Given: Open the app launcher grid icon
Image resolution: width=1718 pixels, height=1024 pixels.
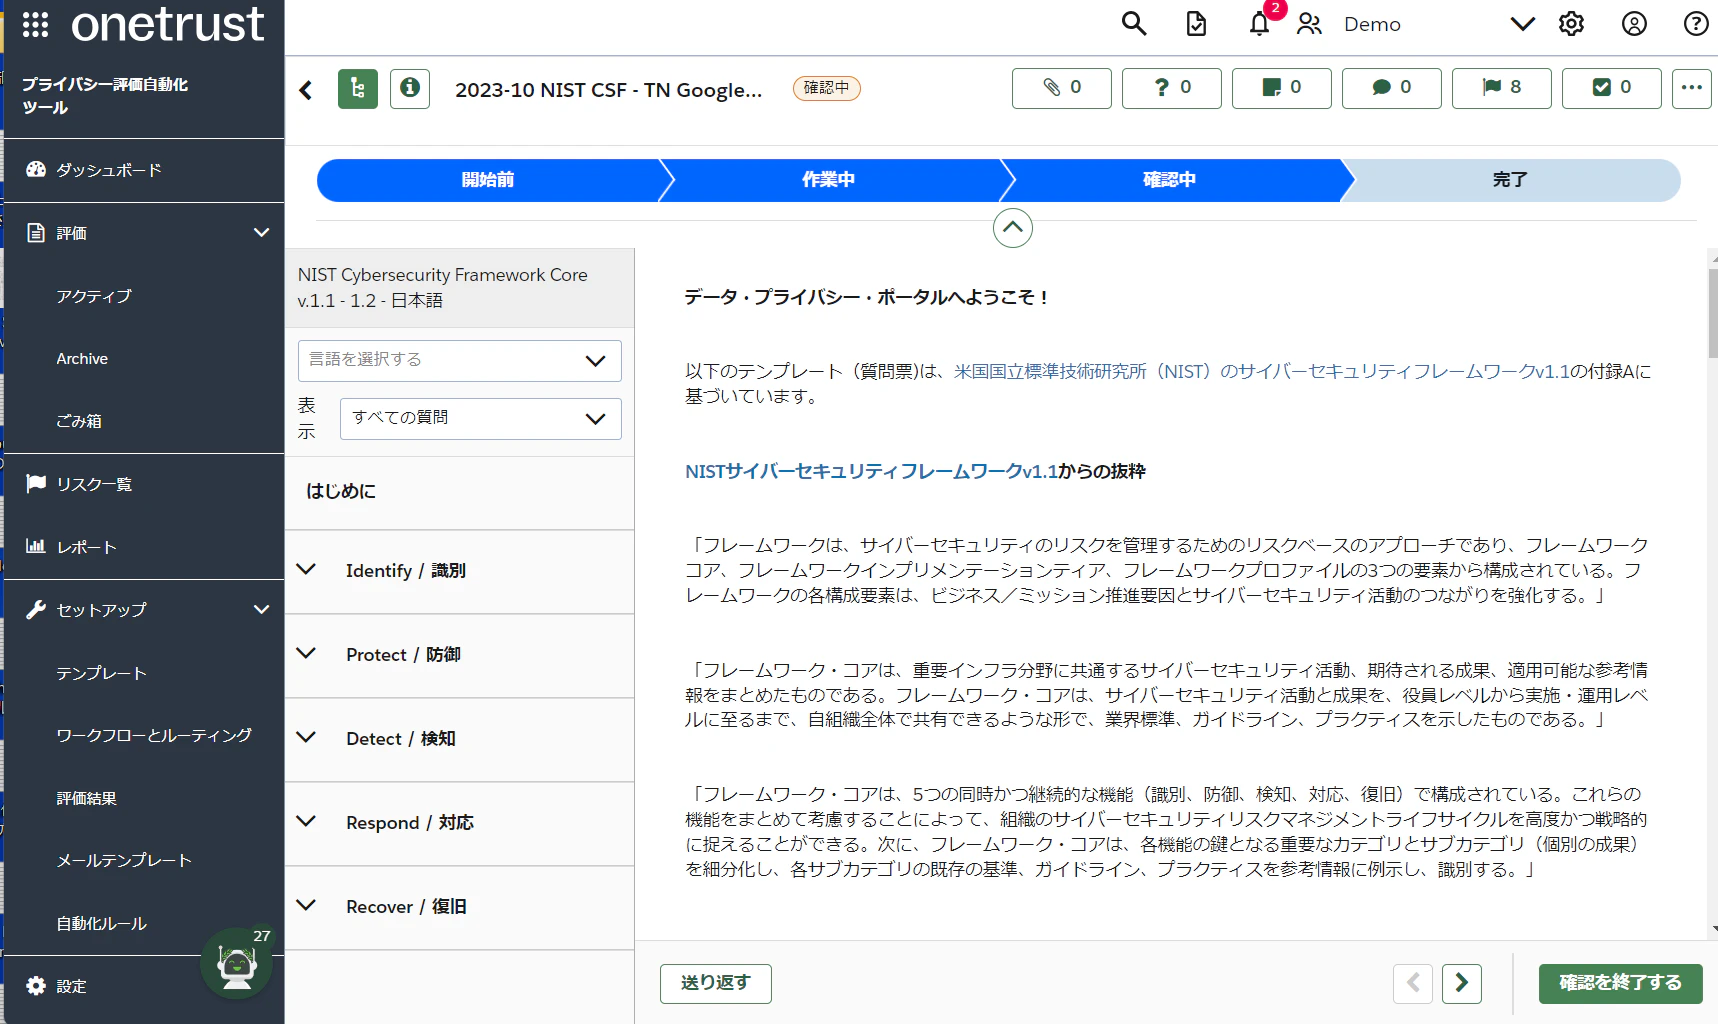Looking at the screenshot, I should [x=35, y=24].
